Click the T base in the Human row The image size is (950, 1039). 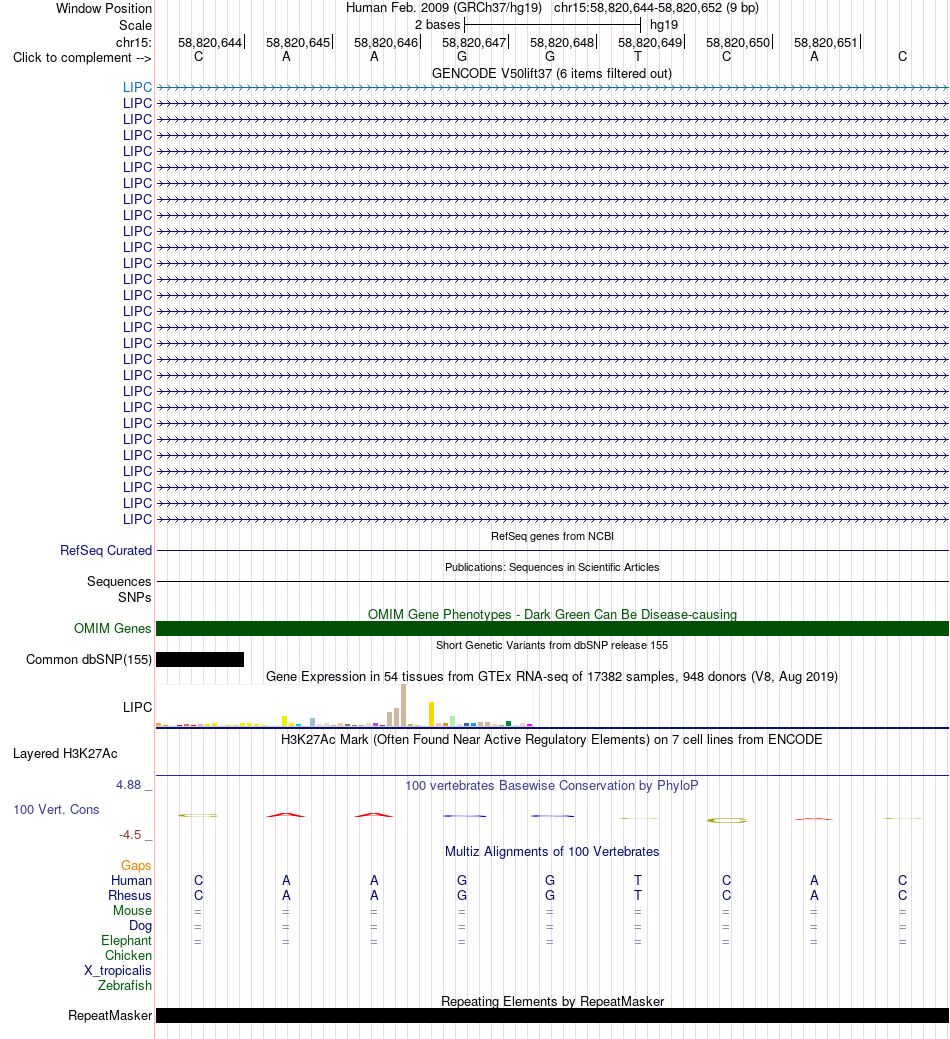click(638, 881)
